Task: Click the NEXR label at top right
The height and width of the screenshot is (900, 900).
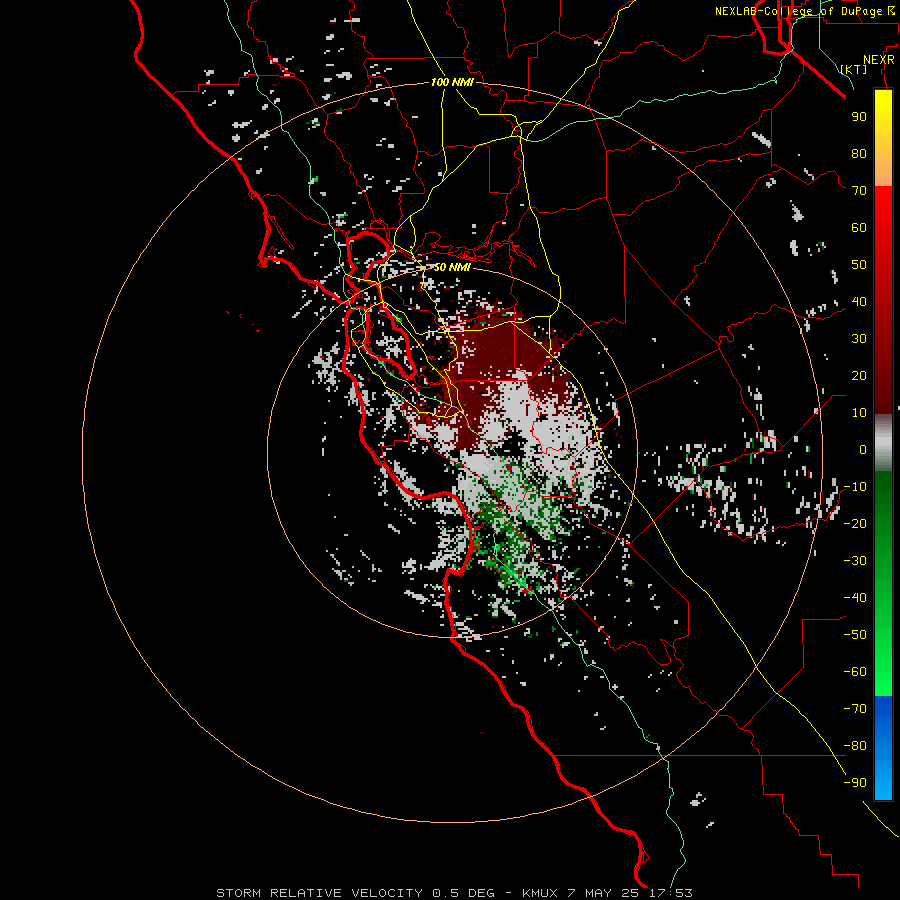Action: point(879,60)
